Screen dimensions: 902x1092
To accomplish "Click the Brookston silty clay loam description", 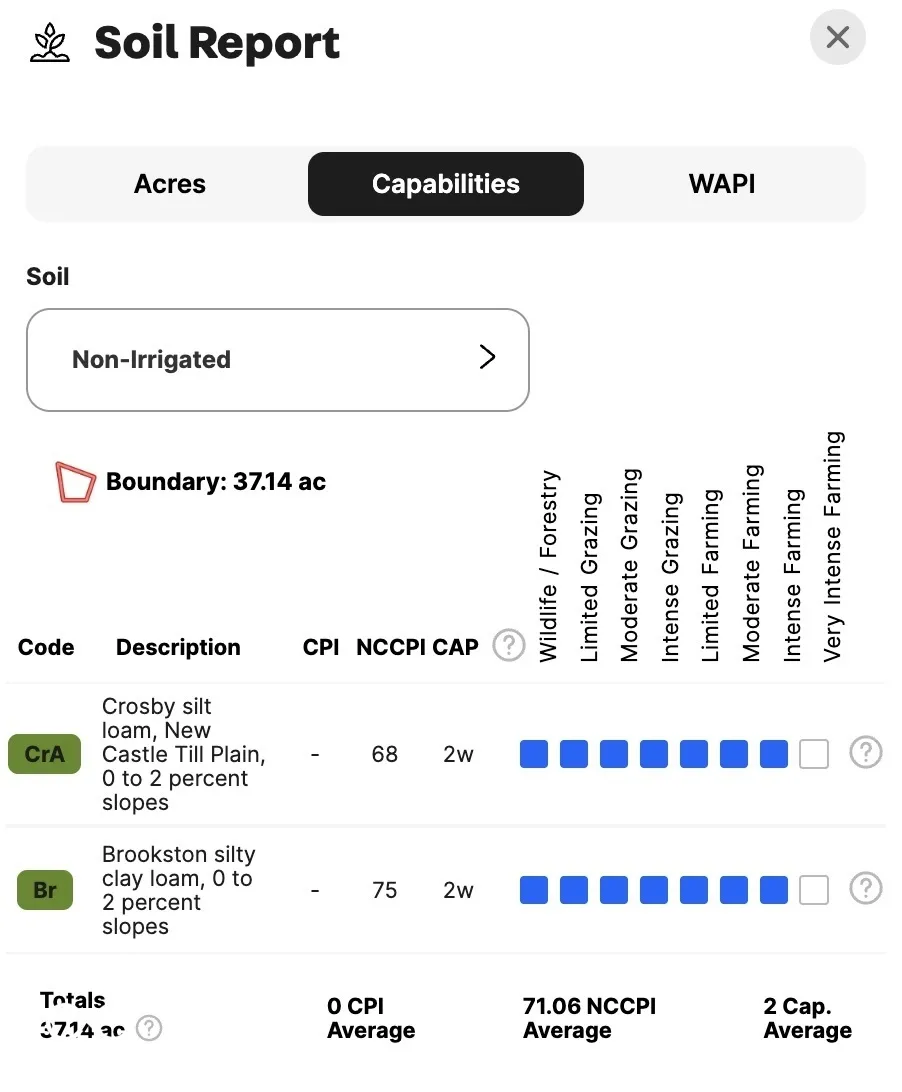I will point(179,890).
